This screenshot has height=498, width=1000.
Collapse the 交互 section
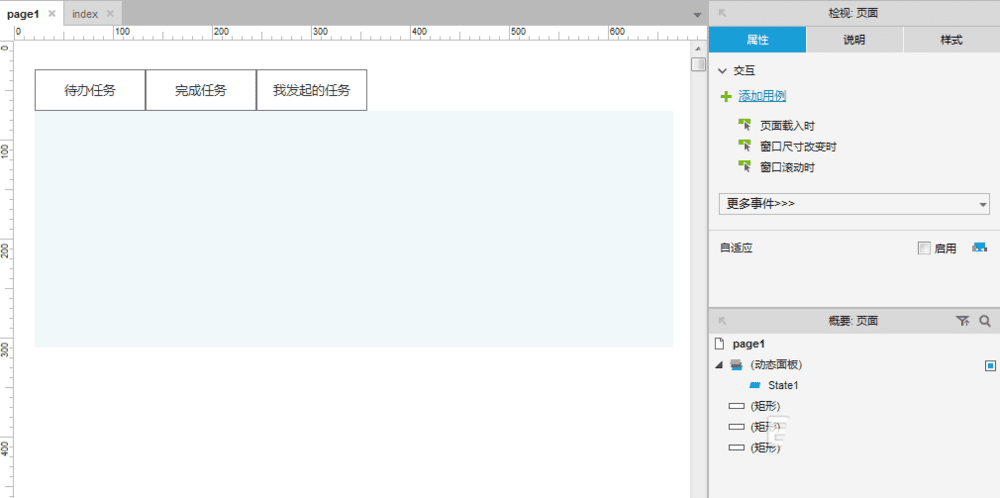723,71
